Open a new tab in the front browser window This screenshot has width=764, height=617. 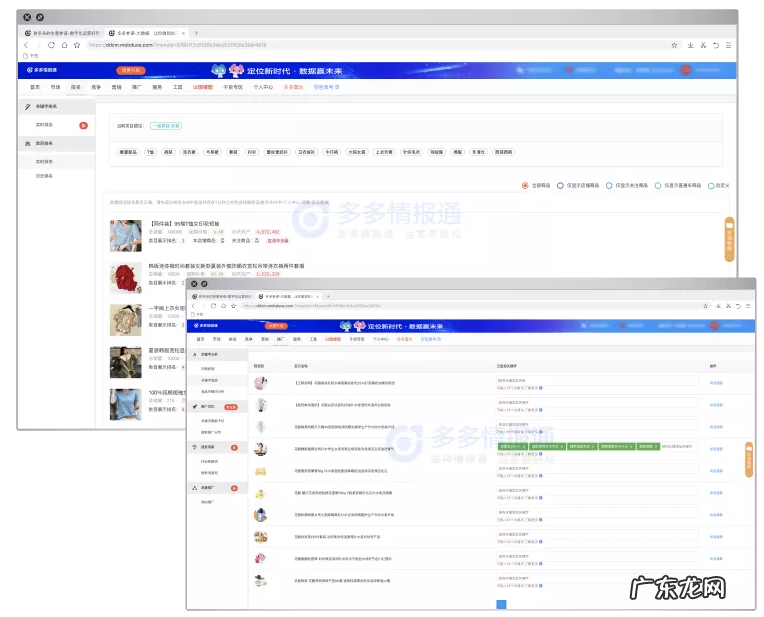click(x=328, y=296)
